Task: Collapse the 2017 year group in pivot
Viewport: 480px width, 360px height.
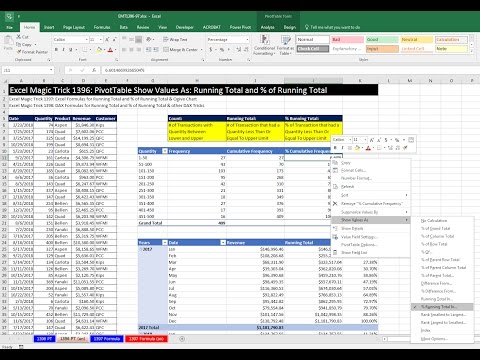Action: pyautogui.click(x=141, y=249)
